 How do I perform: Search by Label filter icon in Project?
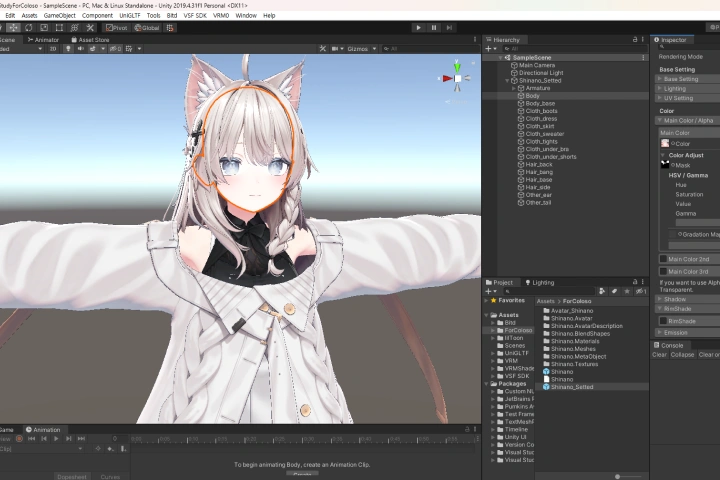click(614, 291)
